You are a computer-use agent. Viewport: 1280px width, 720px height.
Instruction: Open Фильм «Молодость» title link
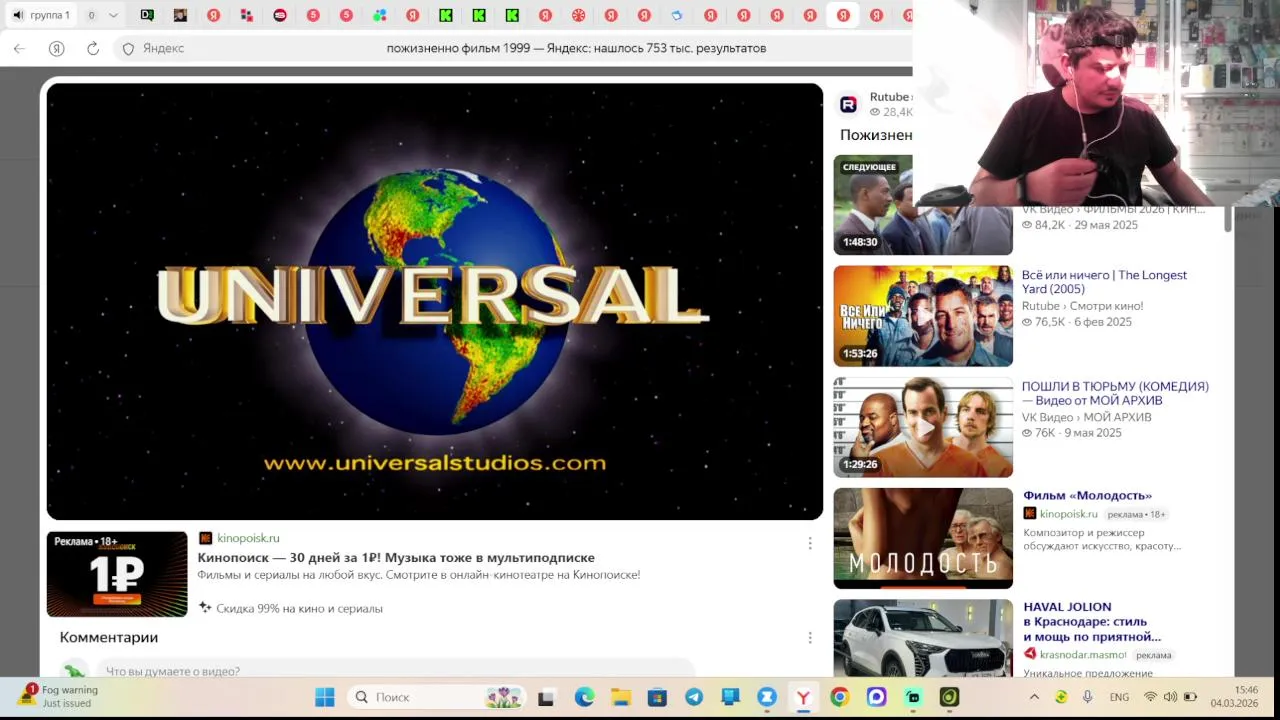[x=1087, y=495]
